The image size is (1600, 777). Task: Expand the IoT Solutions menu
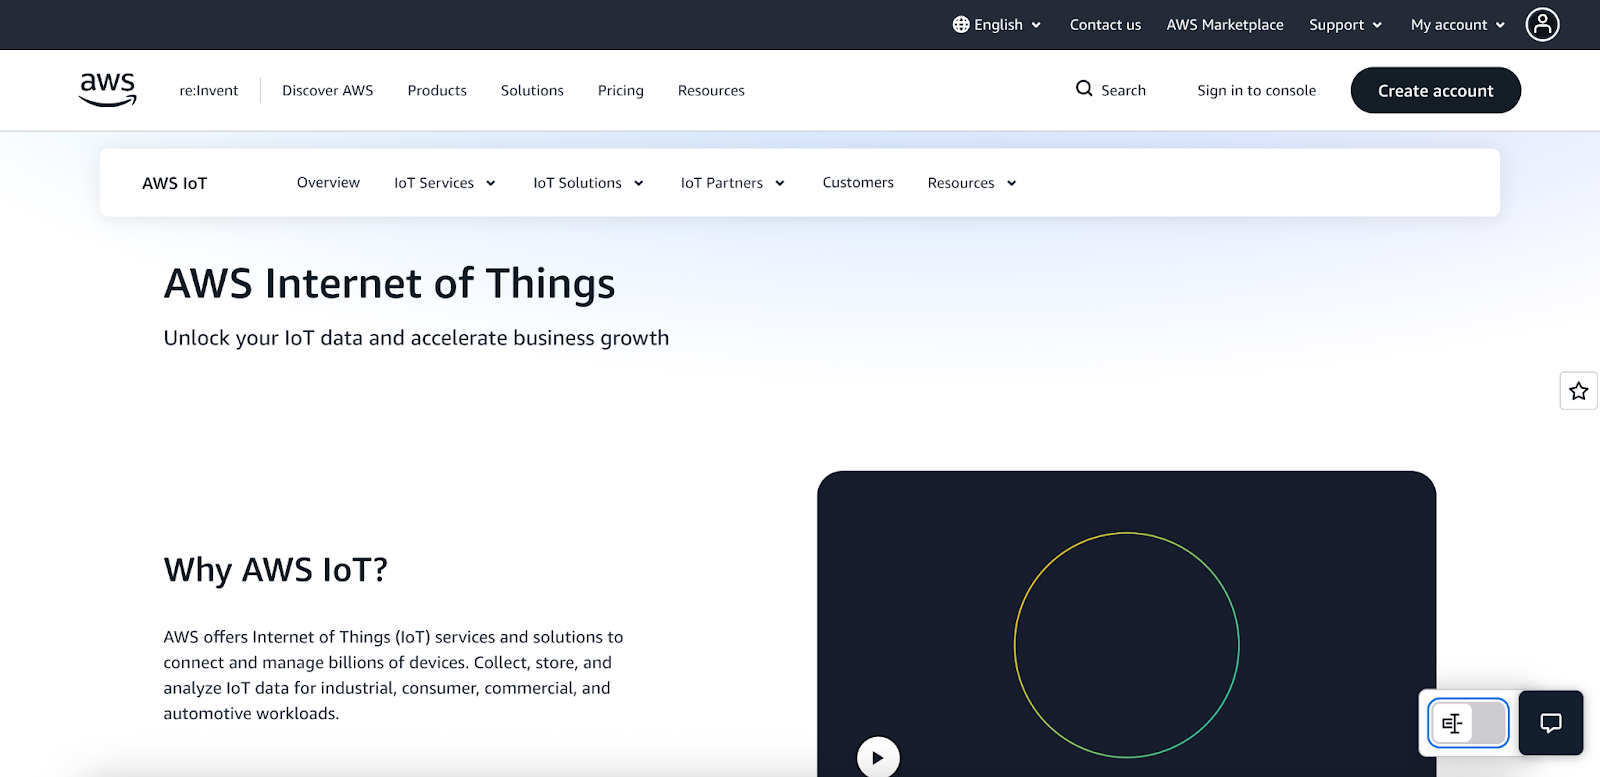[588, 183]
